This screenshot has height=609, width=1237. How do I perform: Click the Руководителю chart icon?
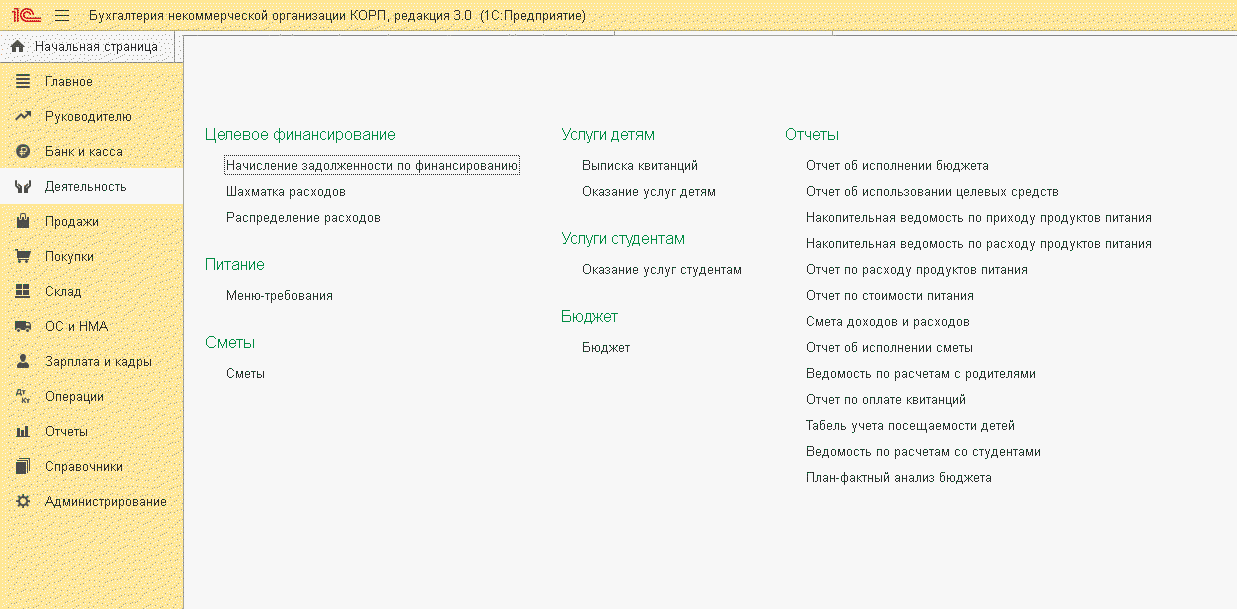[x=23, y=116]
